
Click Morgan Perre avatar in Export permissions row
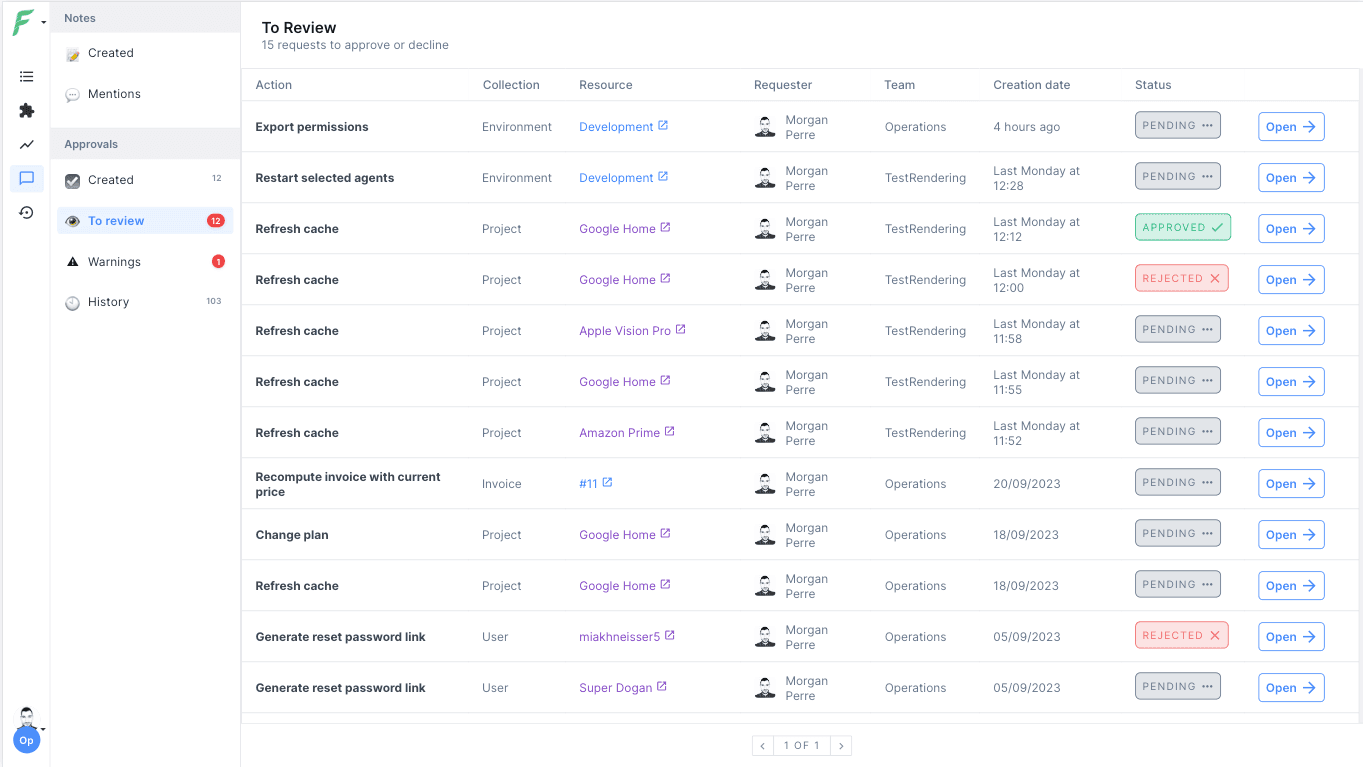pos(765,127)
